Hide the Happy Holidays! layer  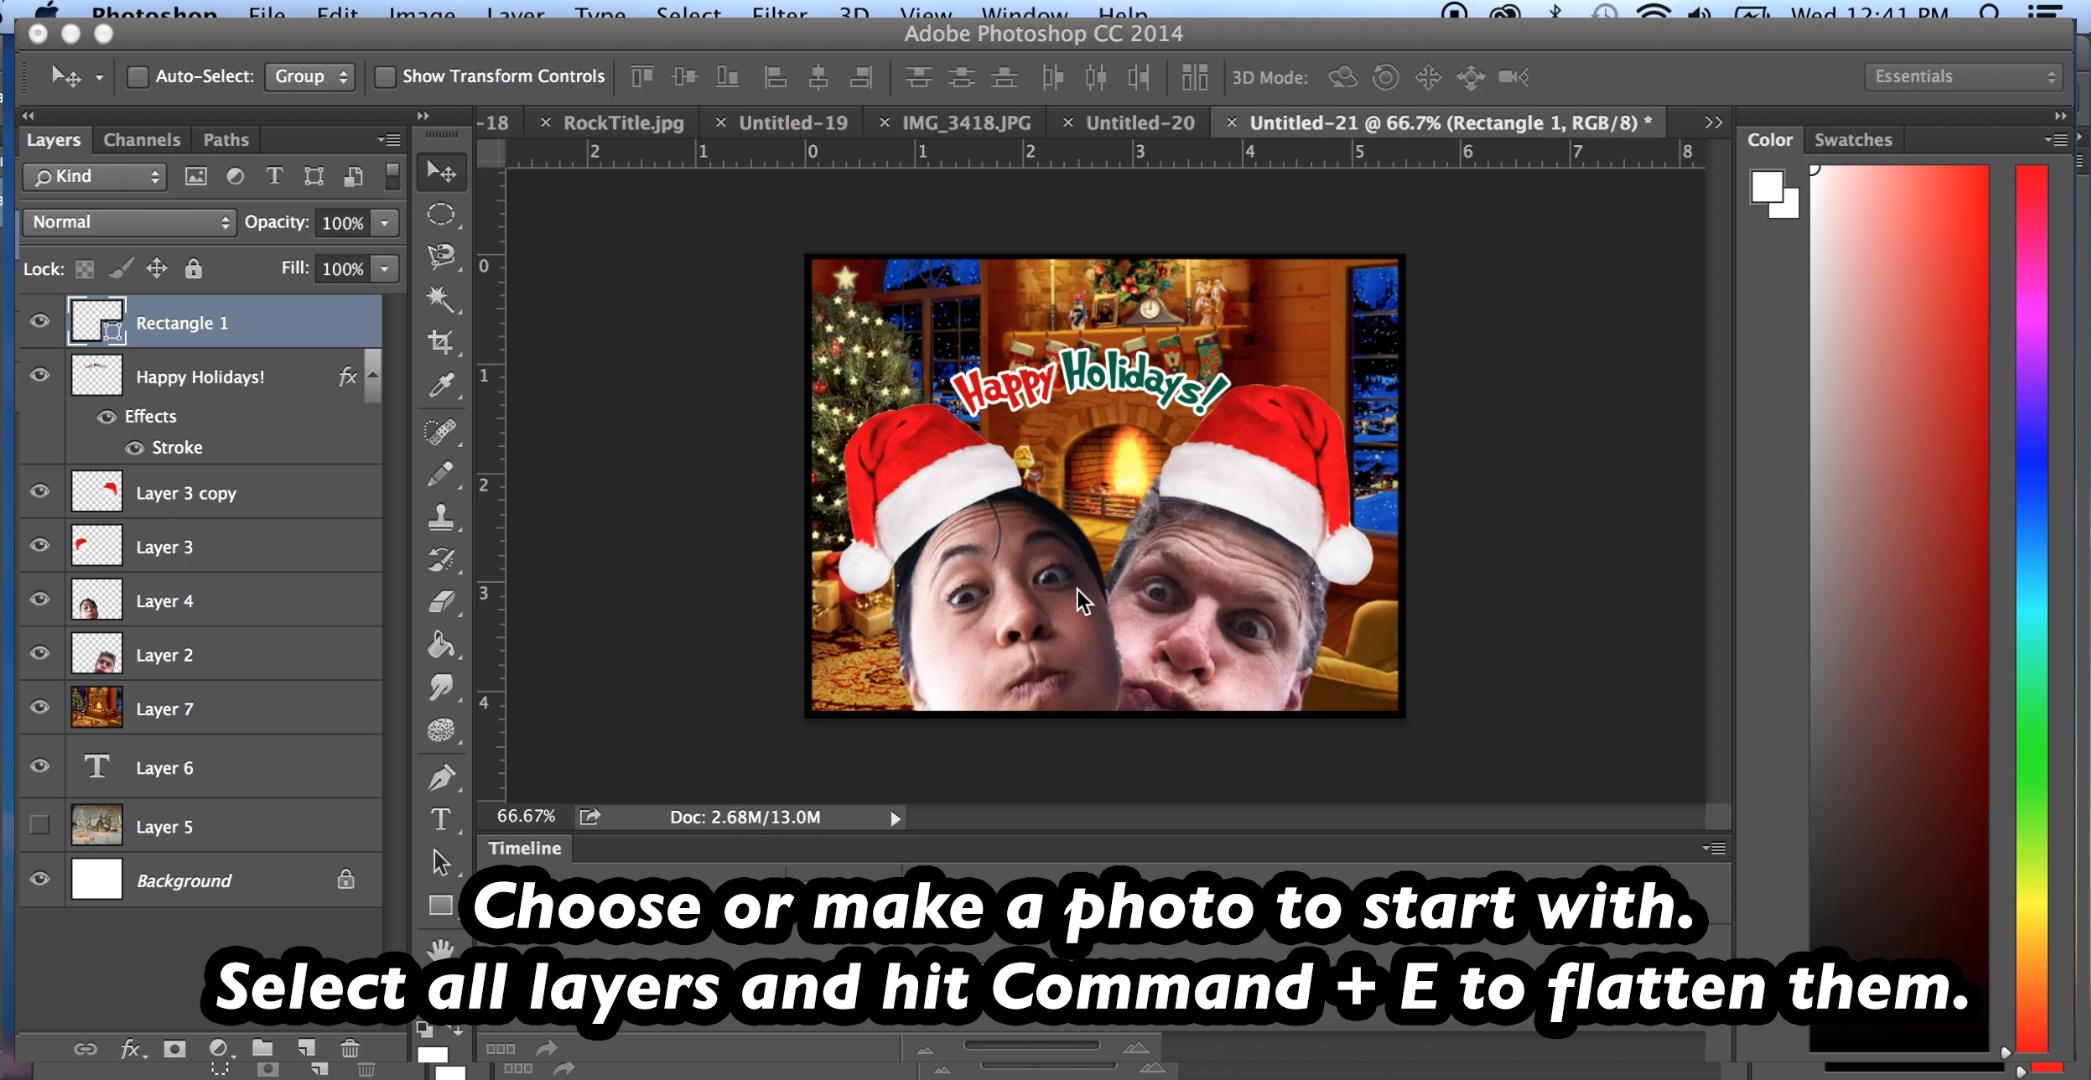(x=40, y=375)
